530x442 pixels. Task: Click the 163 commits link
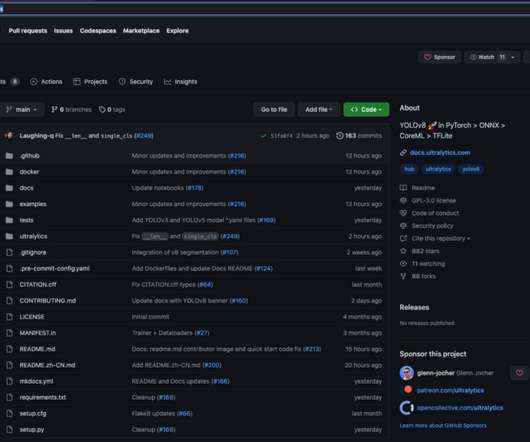click(x=359, y=136)
